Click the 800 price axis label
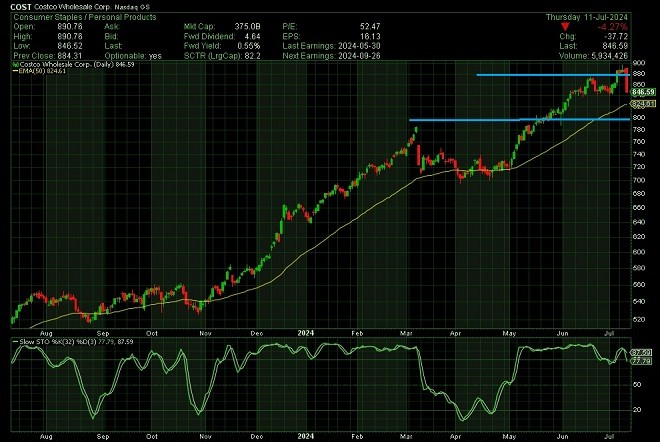The width and height of the screenshot is (660, 442). (638, 117)
